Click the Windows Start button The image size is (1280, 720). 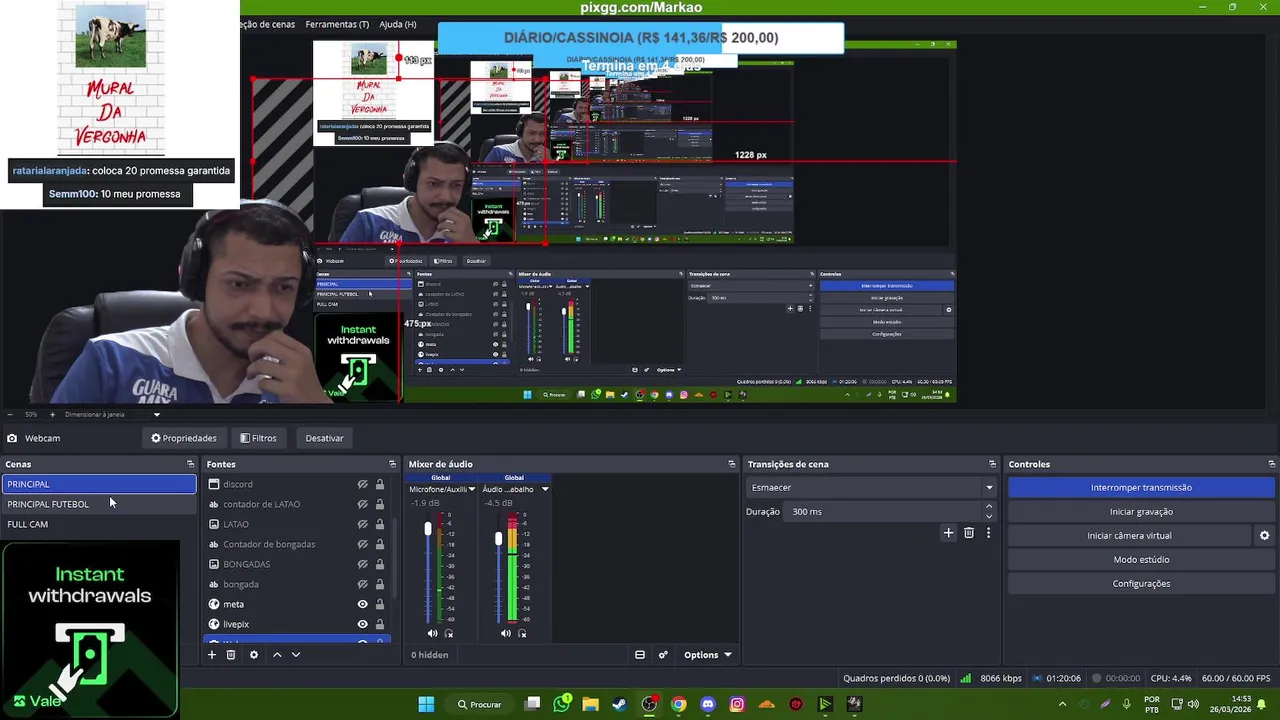(x=426, y=704)
